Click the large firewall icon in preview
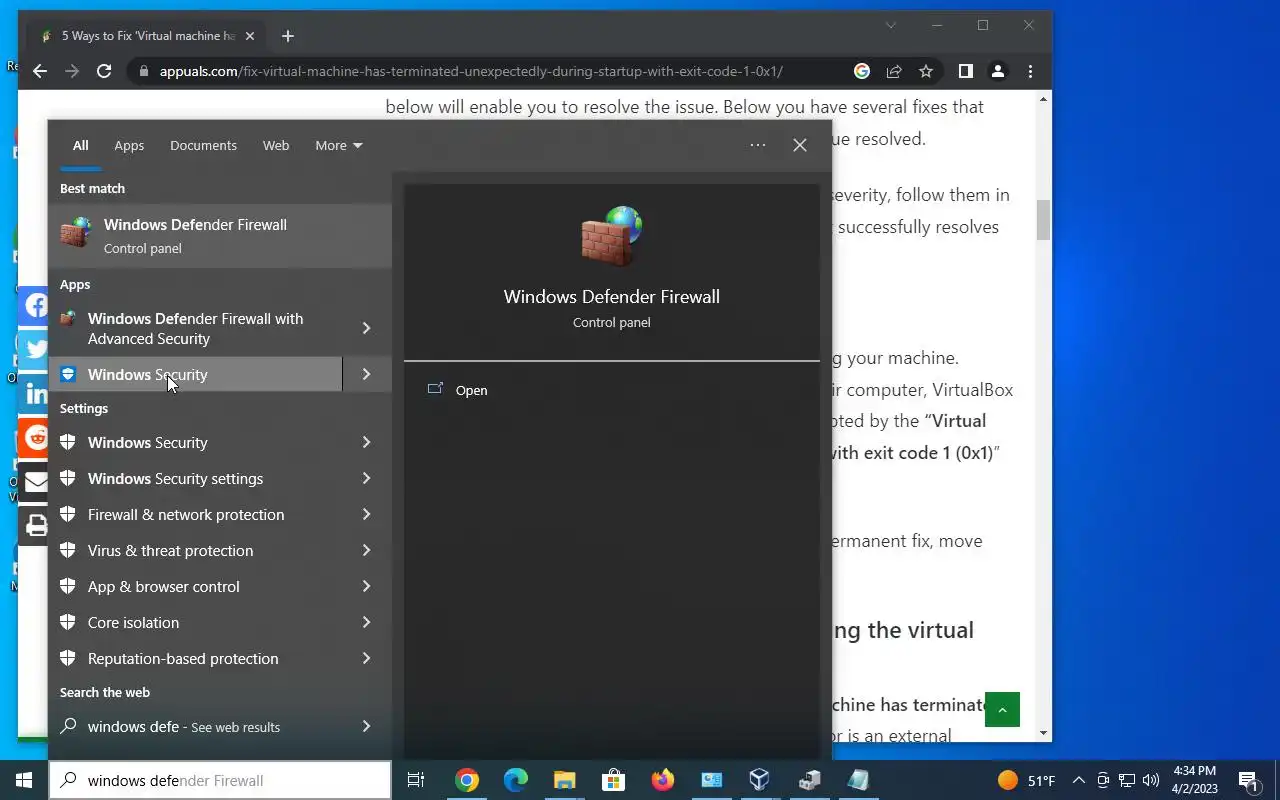The height and width of the screenshot is (800, 1280). 611,236
